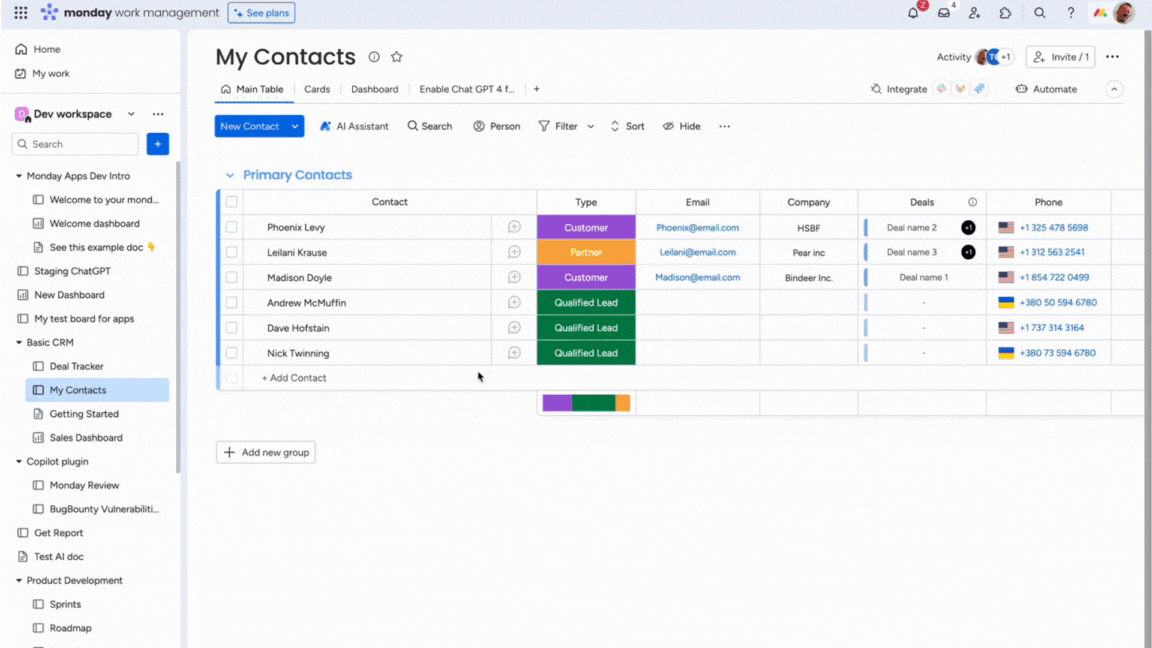This screenshot has width=1152, height=648.
Task: Click the New Contact button
Action: coord(250,126)
